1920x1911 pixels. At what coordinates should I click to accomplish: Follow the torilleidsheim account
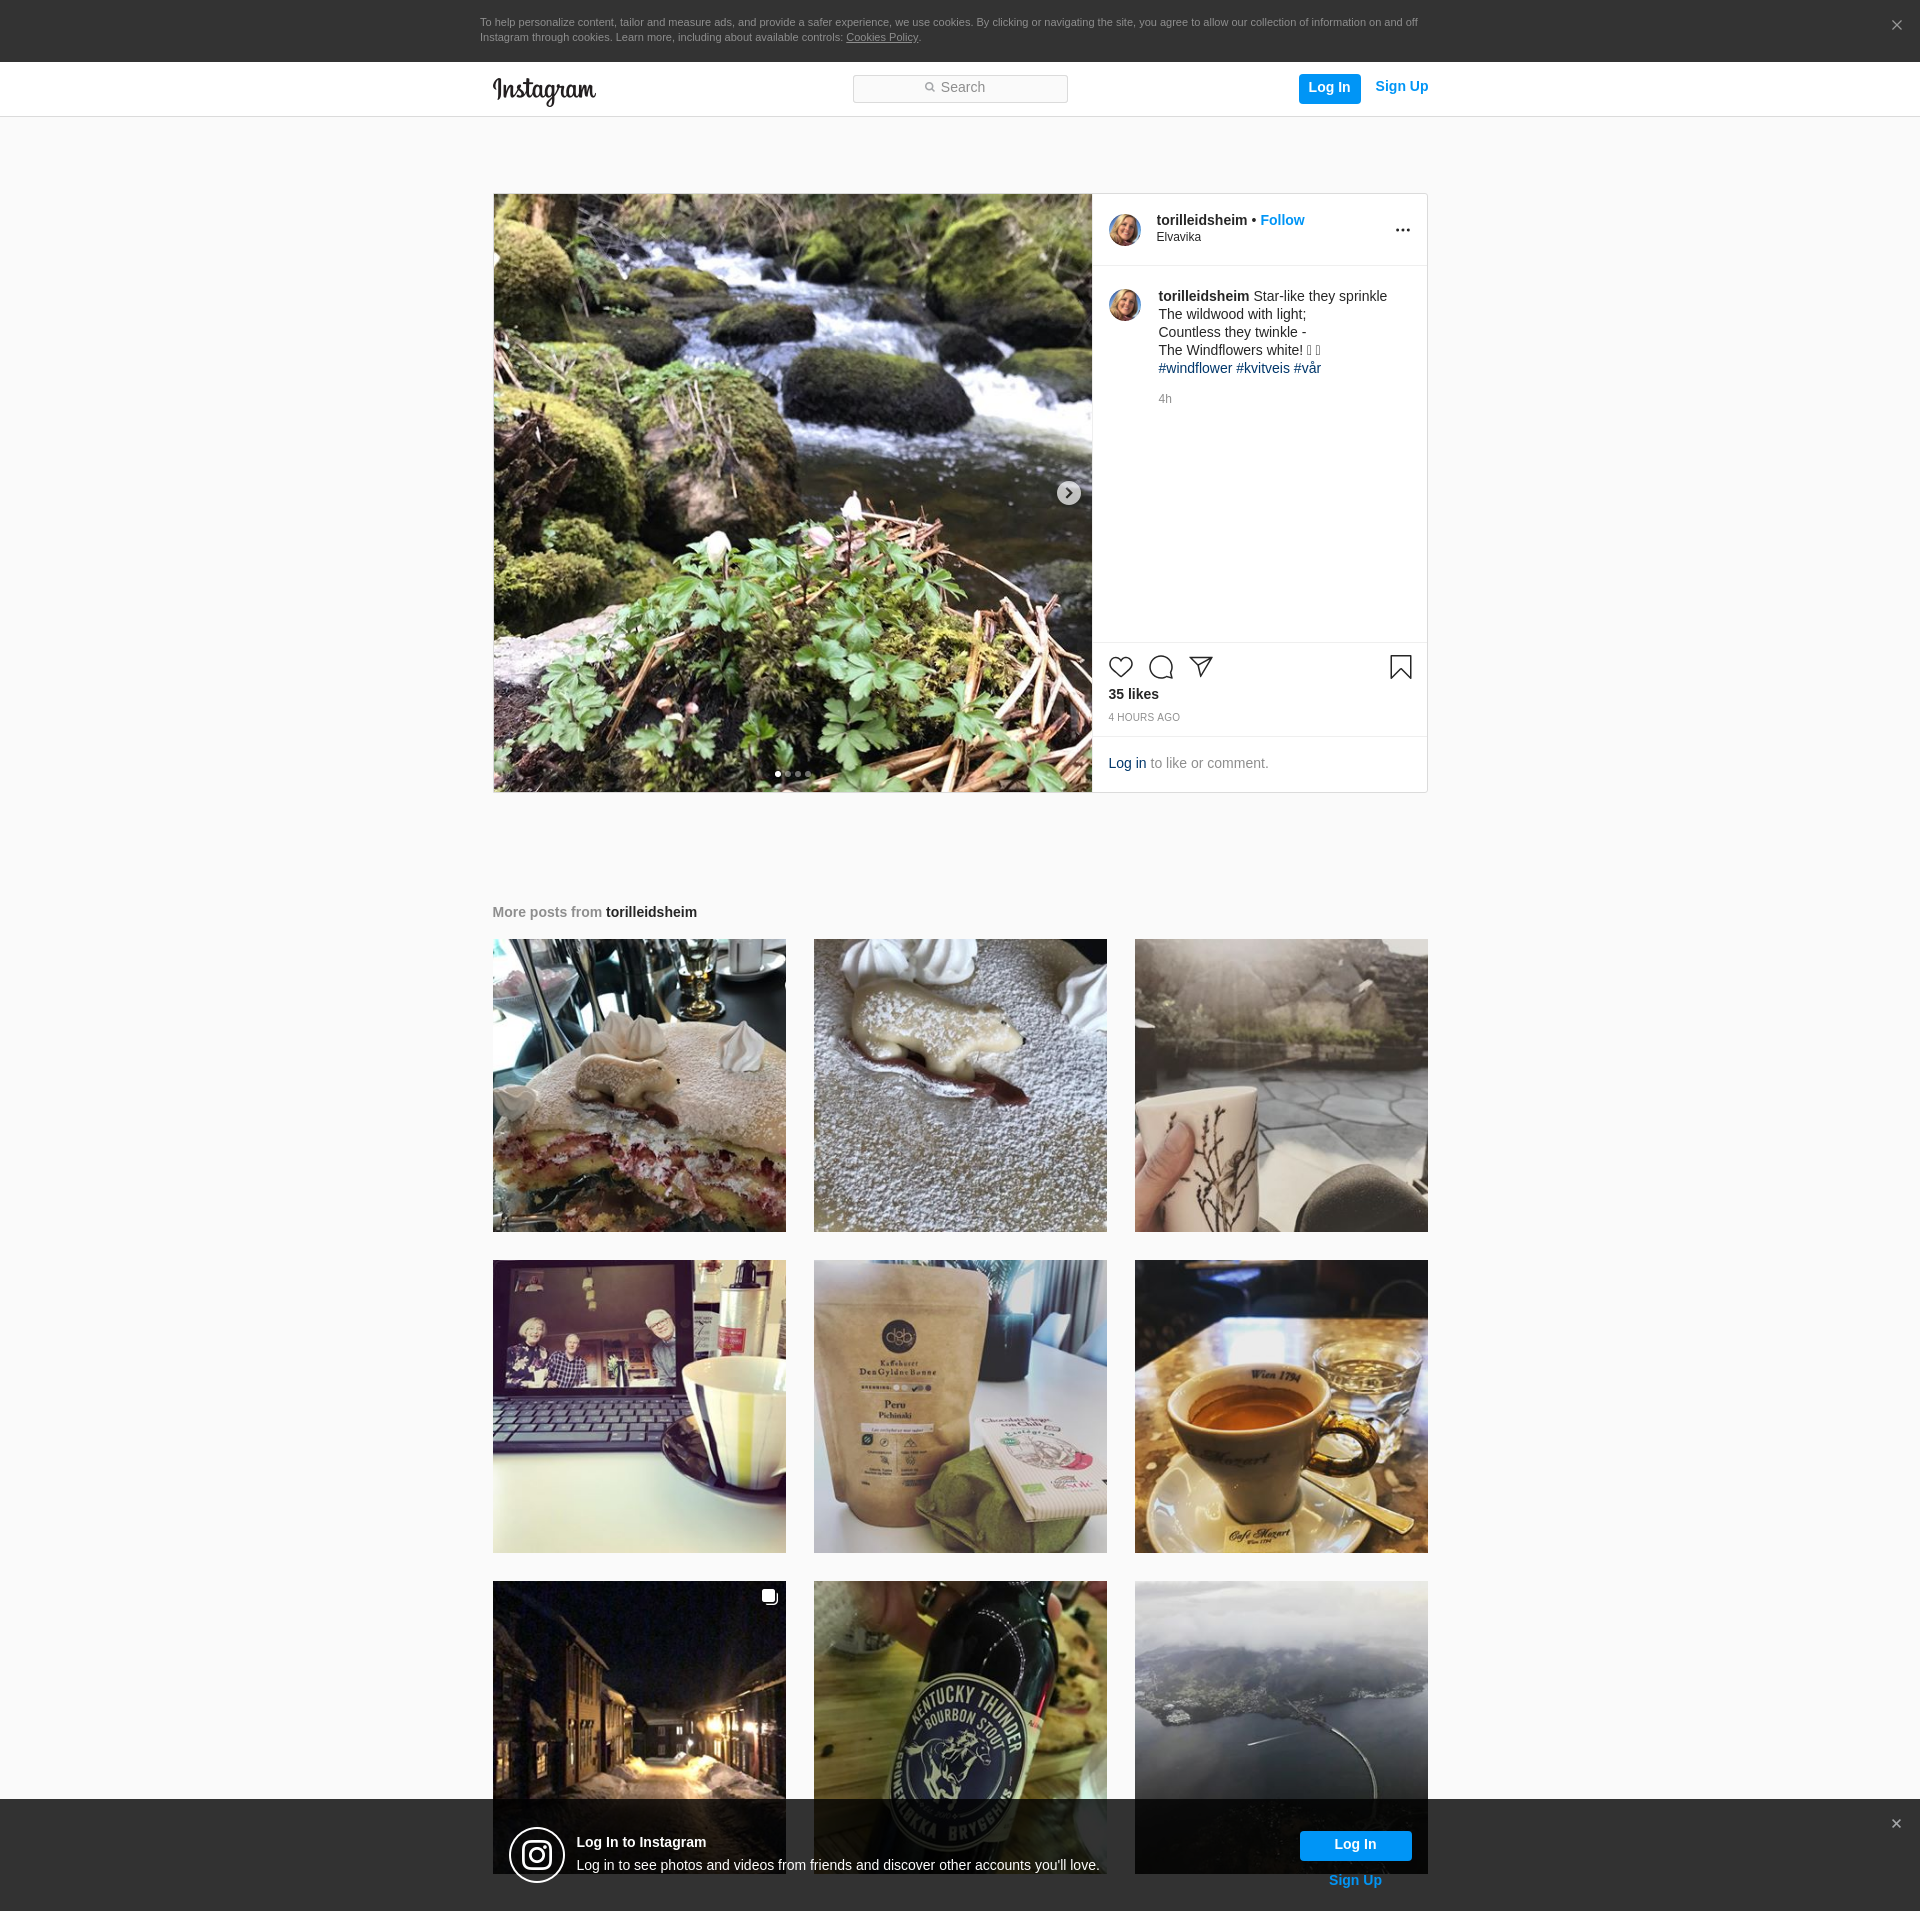click(x=1282, y=220)
